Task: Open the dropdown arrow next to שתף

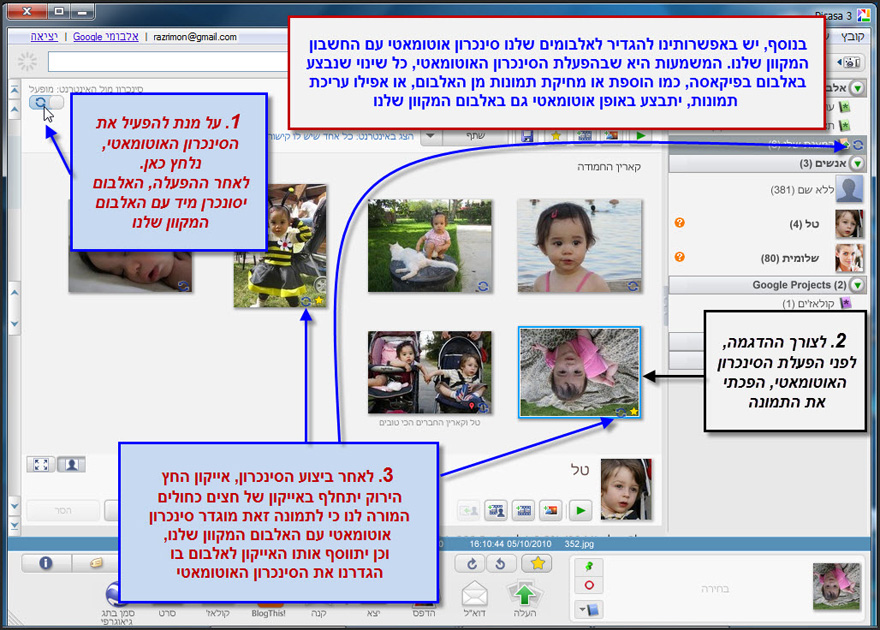Action: [x=430, y=135]
